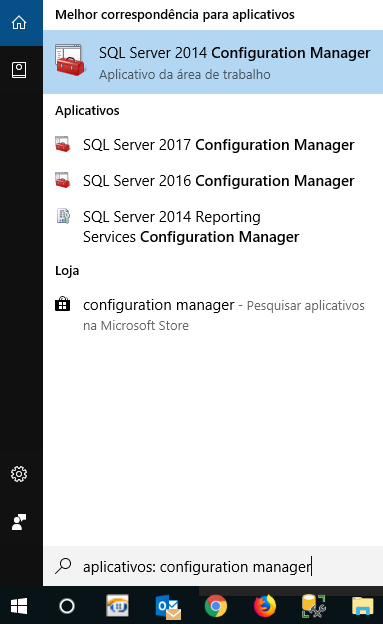The height and width of the screenshot is (624, 383).
Task: Open the Feedback person icon
Action: 19,522
